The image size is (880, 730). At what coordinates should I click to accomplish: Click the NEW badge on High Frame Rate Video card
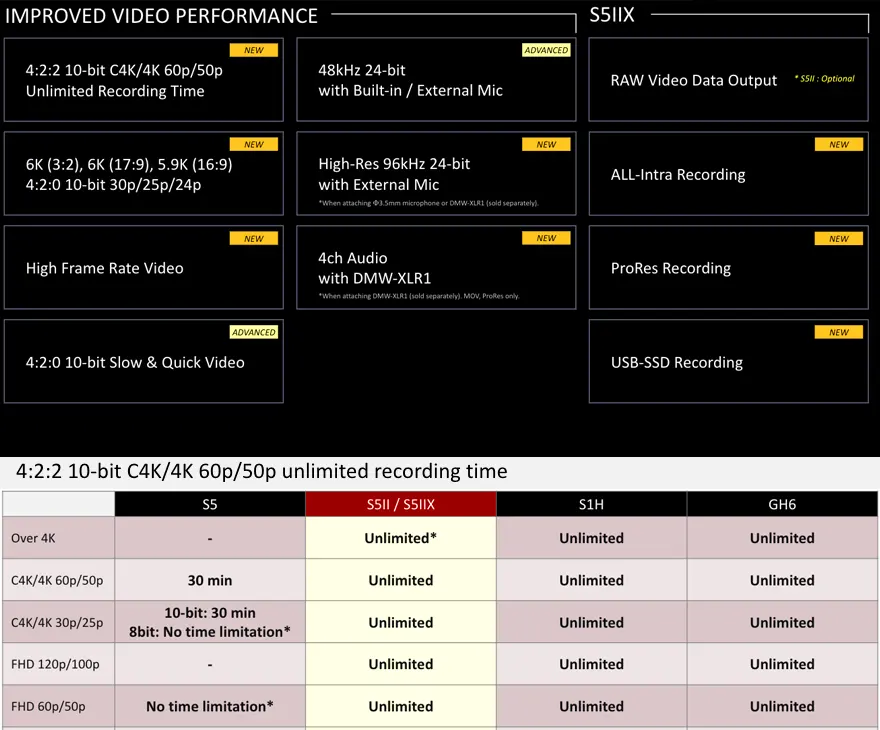[x=254, y=238]
